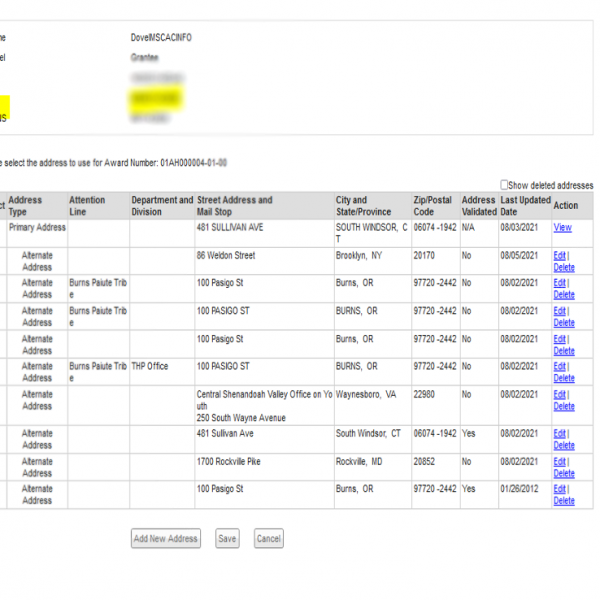This screenshot has height=600, width=600.
Task: Select the City and State/Province column header
Action: (x=360, y=205)
